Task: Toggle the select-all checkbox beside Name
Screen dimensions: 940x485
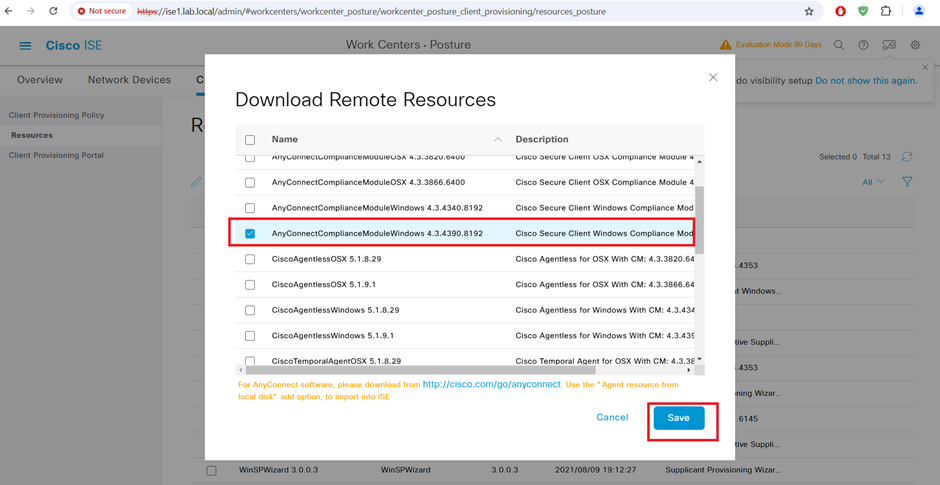Action: tap(250, 140)
